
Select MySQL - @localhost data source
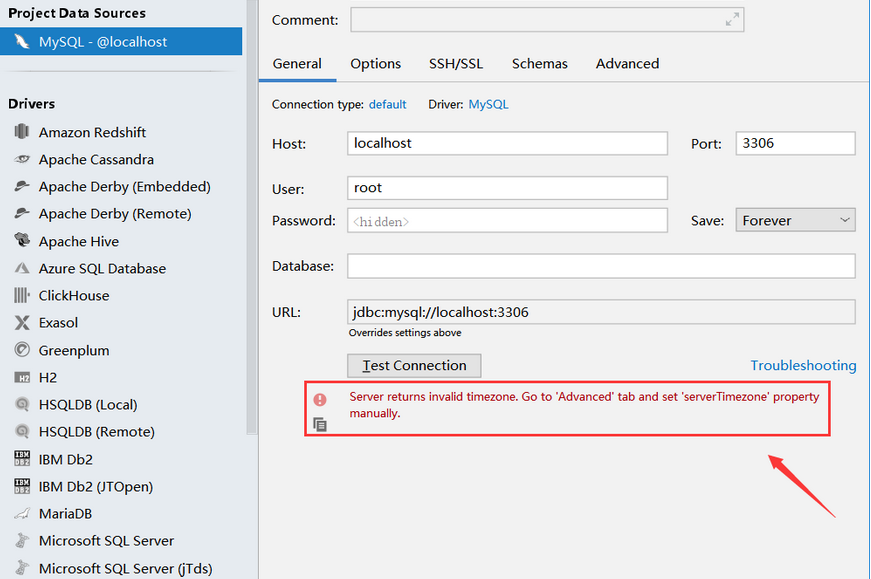[121, 42]
